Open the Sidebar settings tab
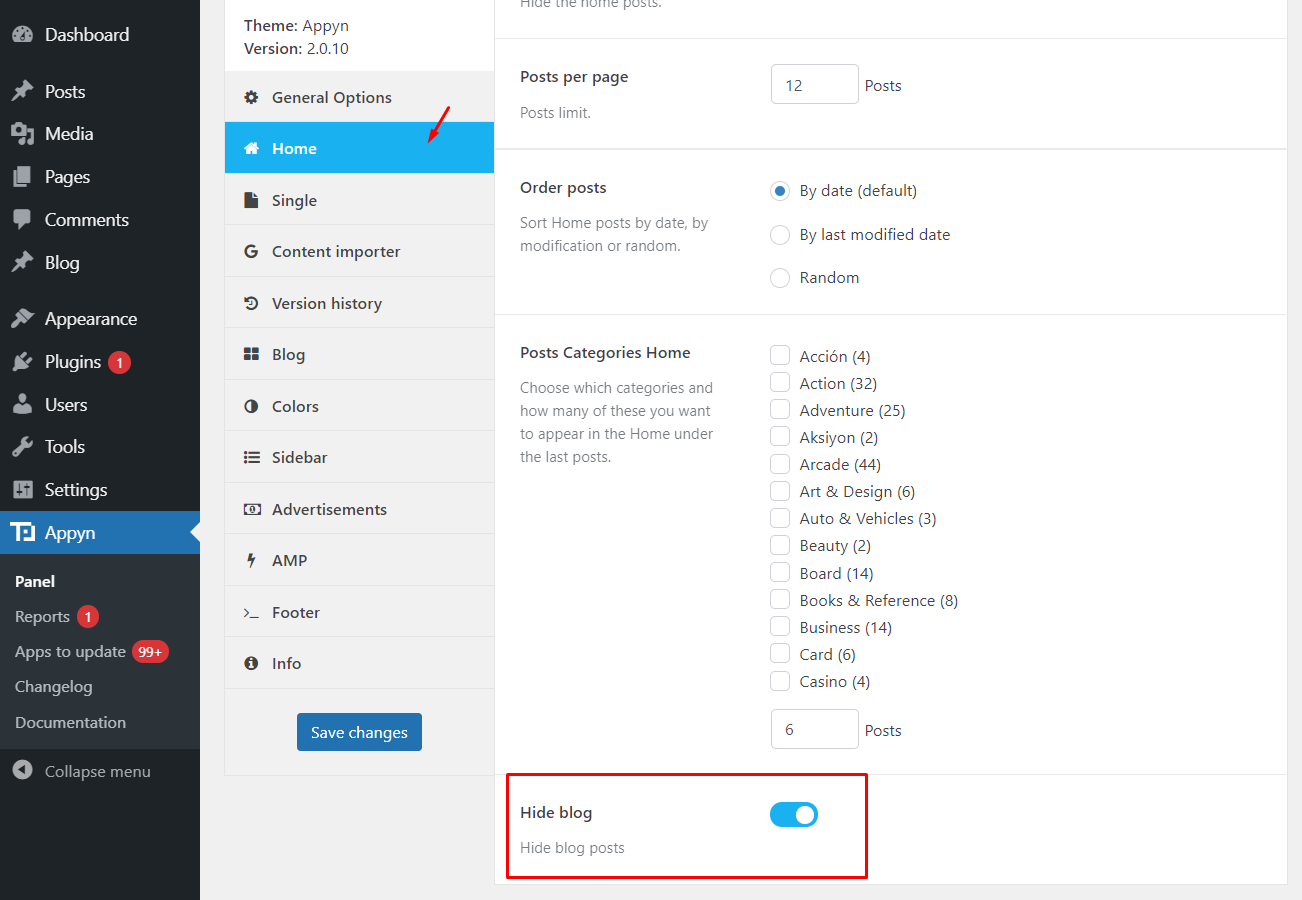 point(359,457)
